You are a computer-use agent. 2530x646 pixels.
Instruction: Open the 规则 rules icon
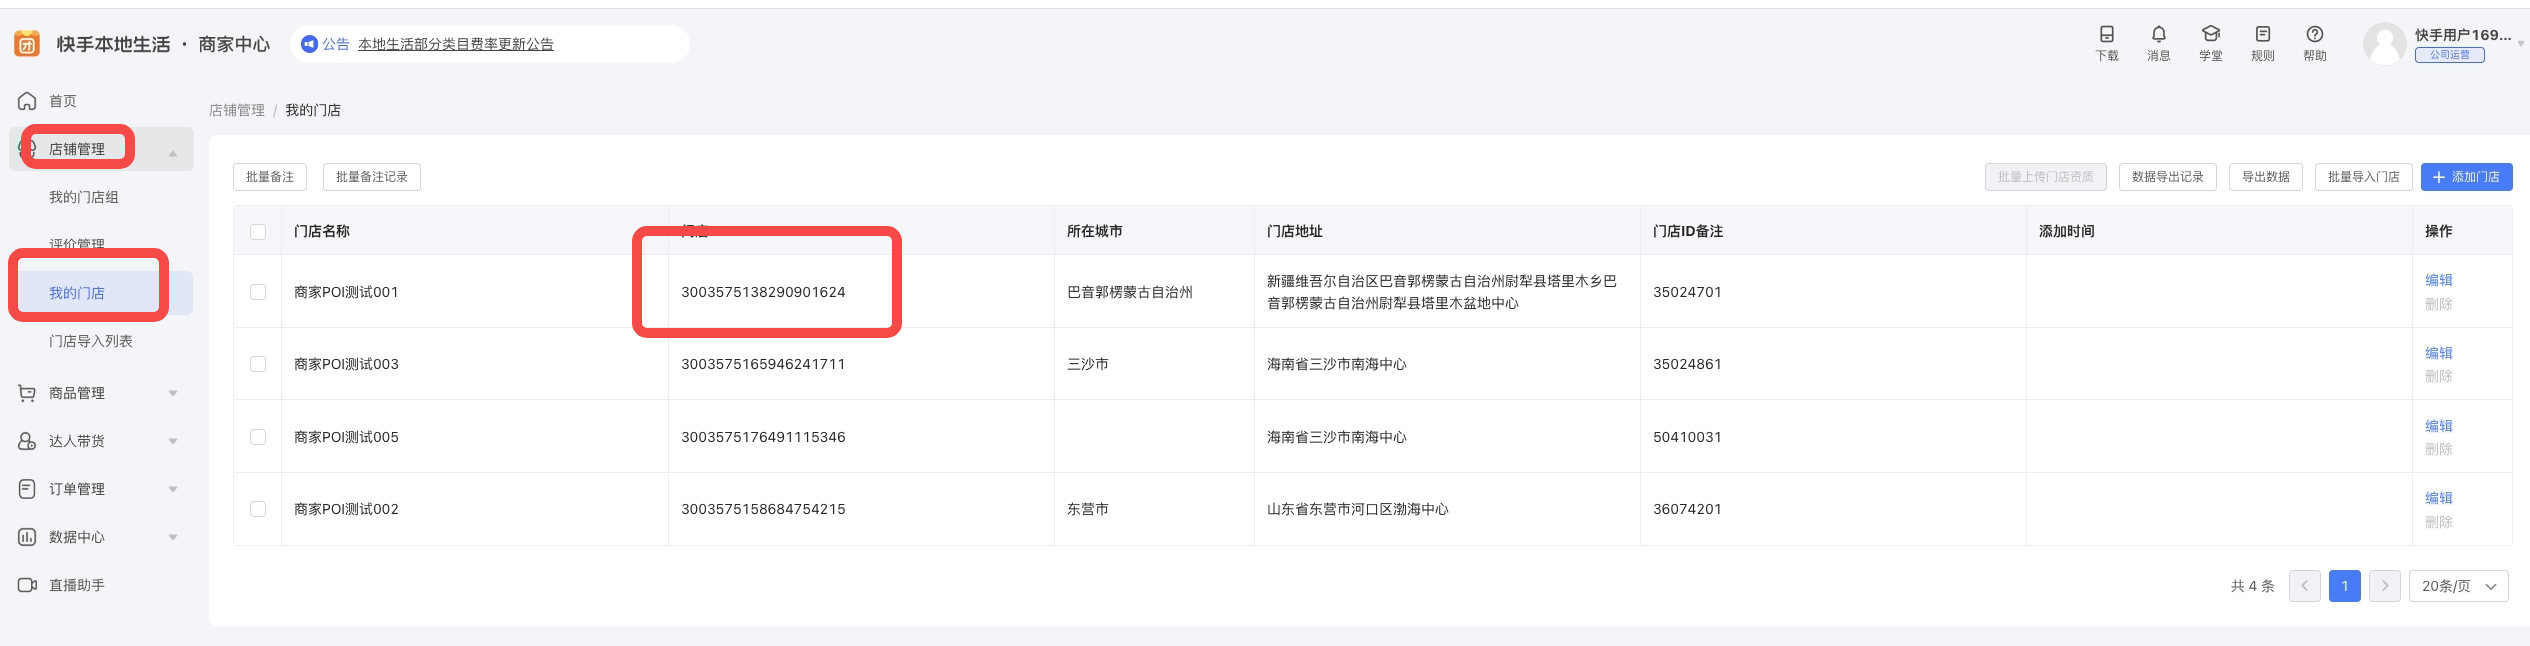click(x=2262, y=35)
